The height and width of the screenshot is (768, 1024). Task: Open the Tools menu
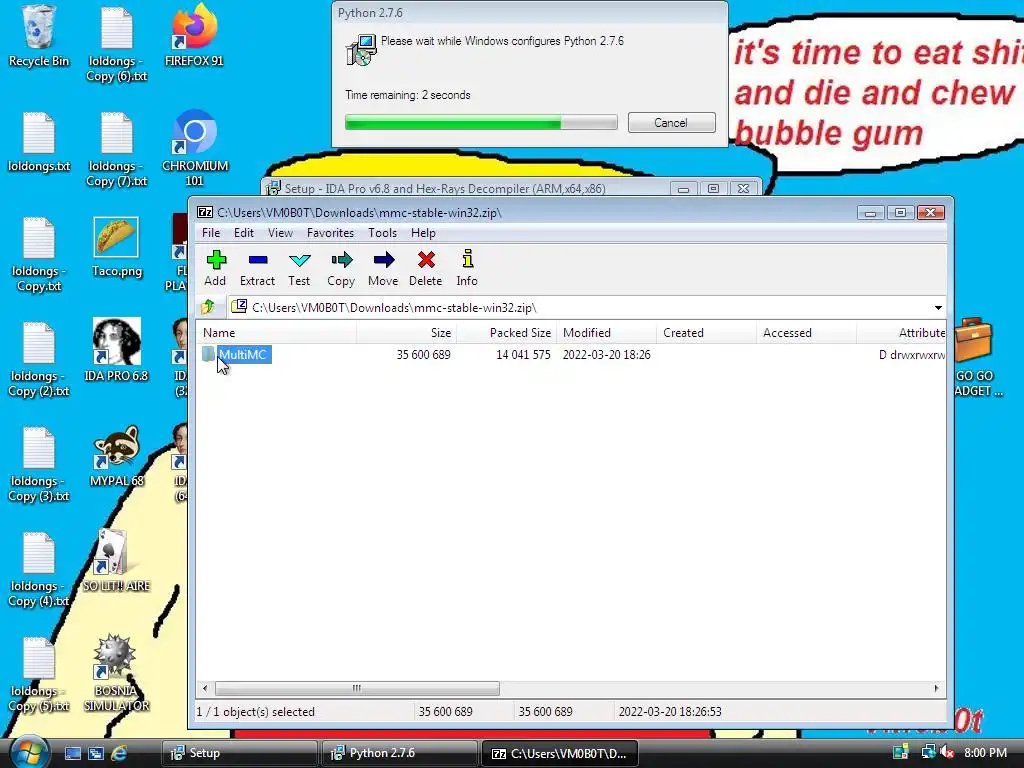pos(382,233)
